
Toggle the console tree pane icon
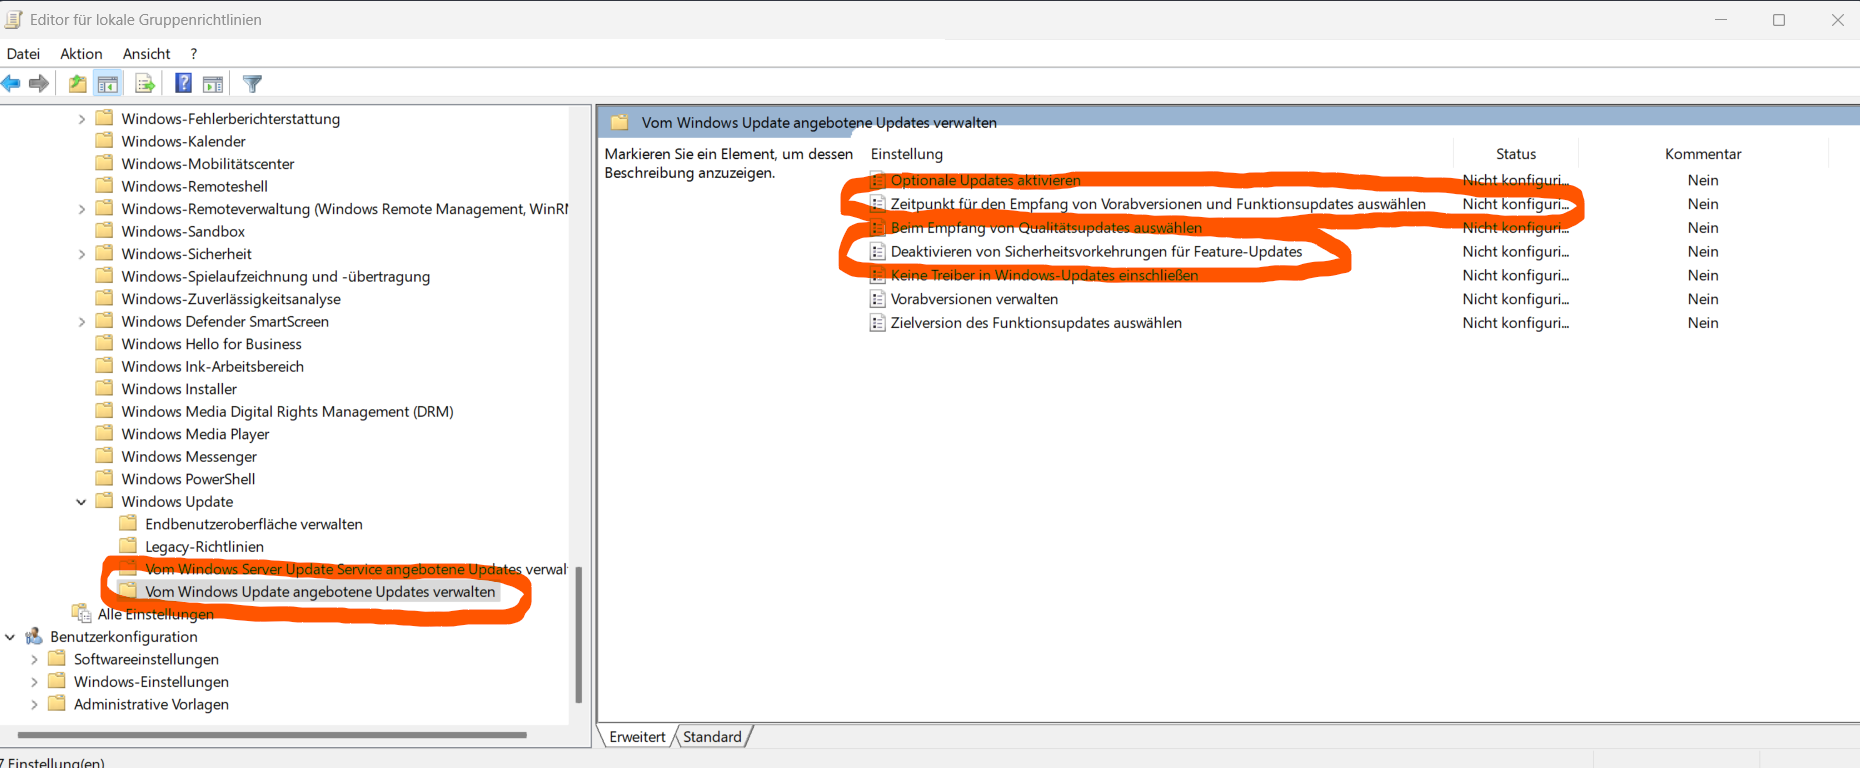108,84
